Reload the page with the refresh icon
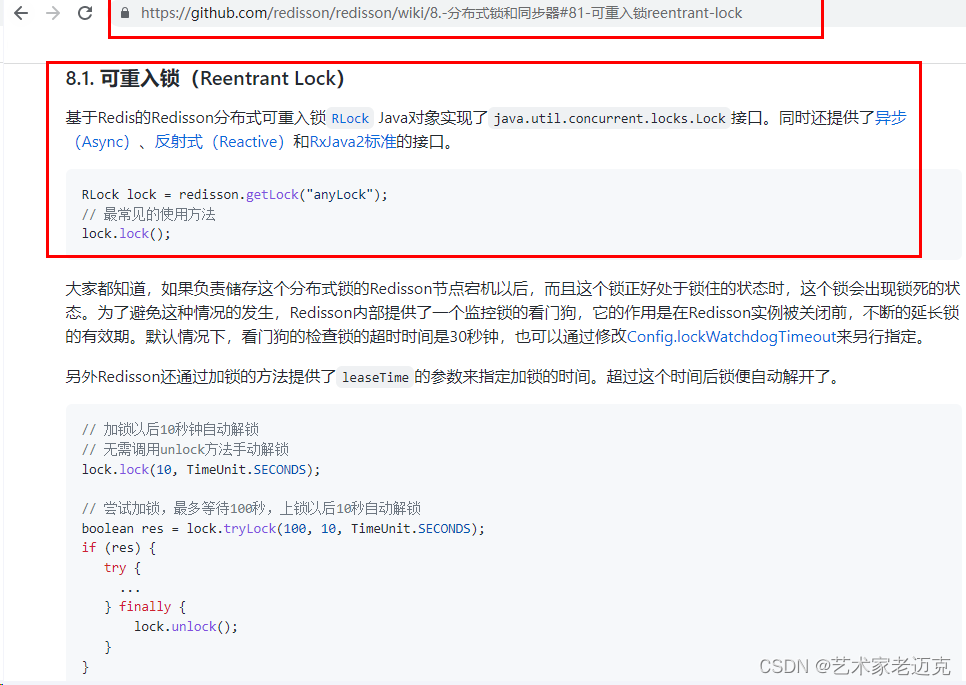Viewport: 966px width, 685px height. tap(85, 13)
